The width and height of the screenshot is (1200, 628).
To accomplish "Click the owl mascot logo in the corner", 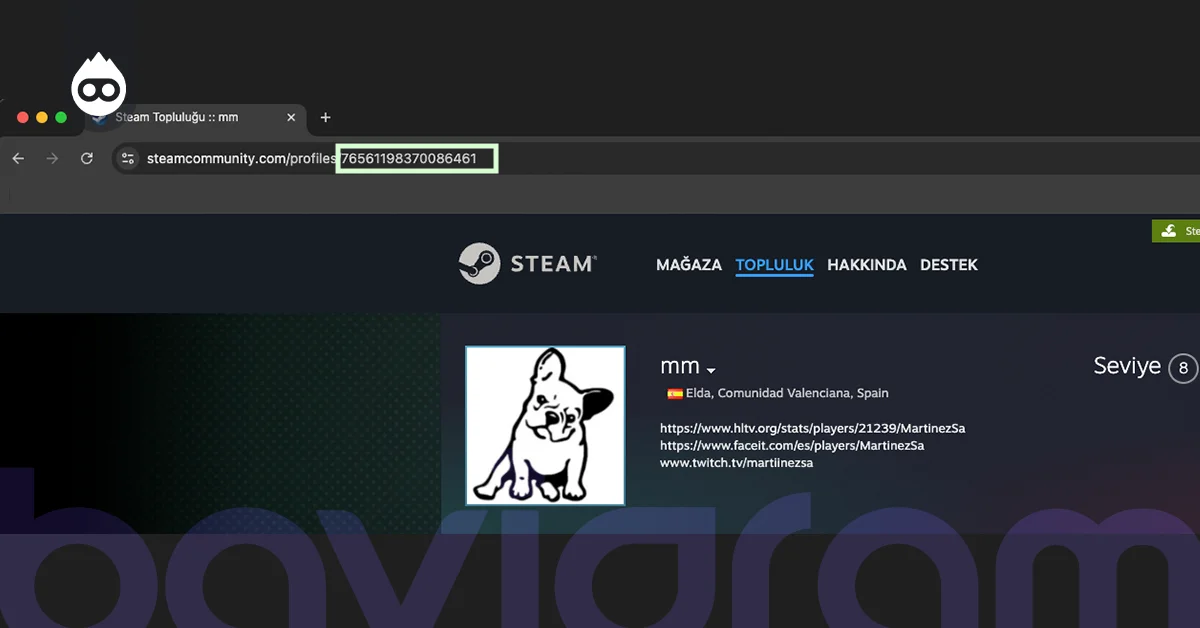I will point(99,85).
